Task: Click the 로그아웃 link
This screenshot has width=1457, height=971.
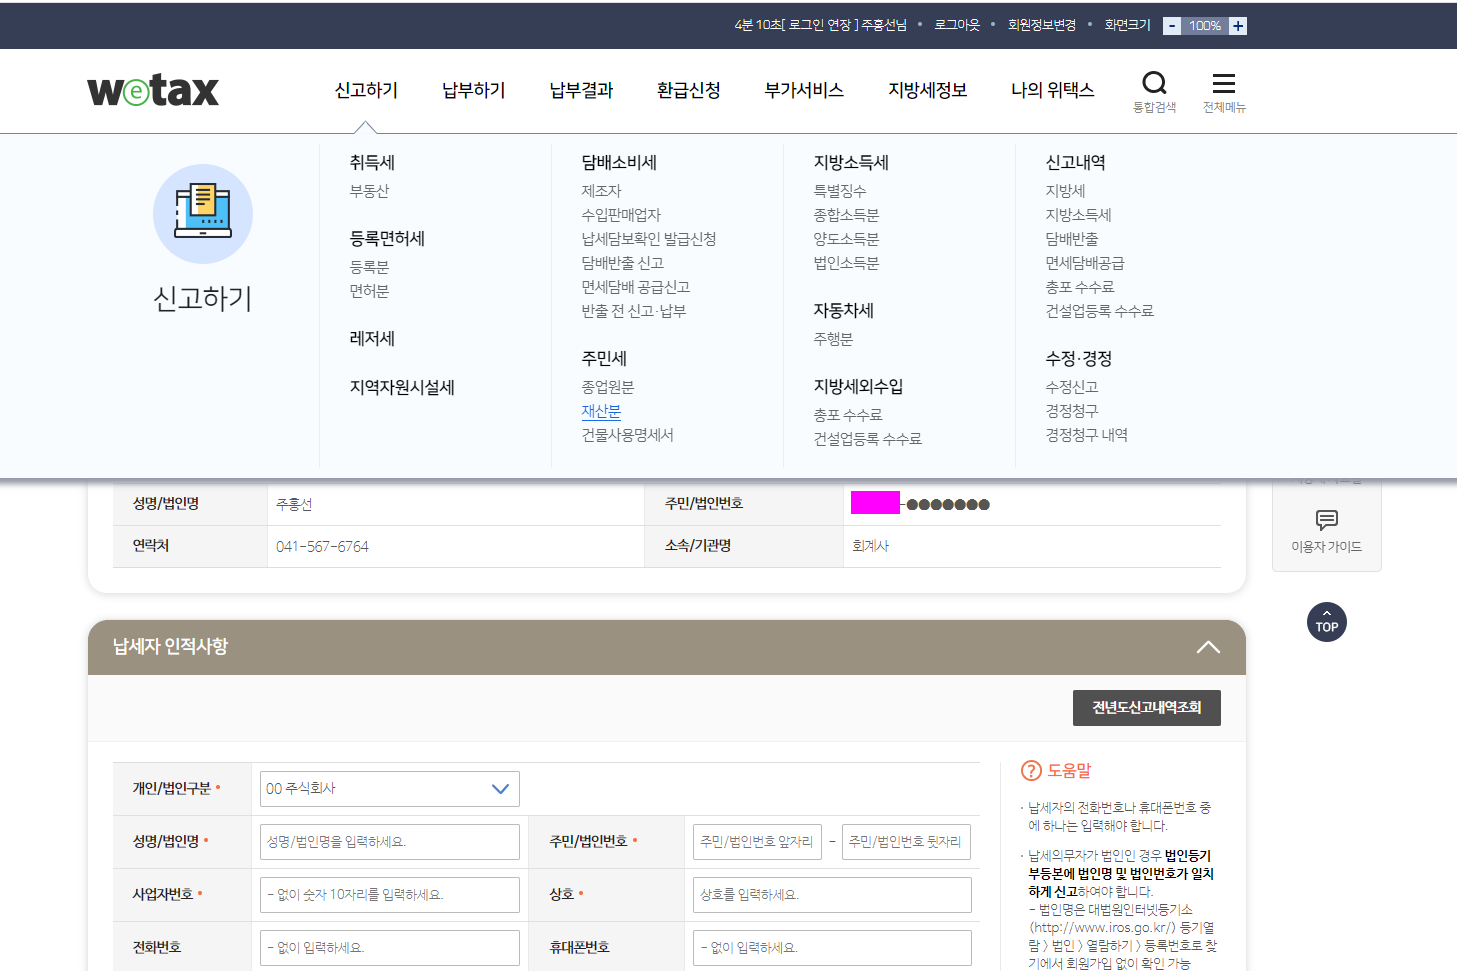Action: pos(957,25)
